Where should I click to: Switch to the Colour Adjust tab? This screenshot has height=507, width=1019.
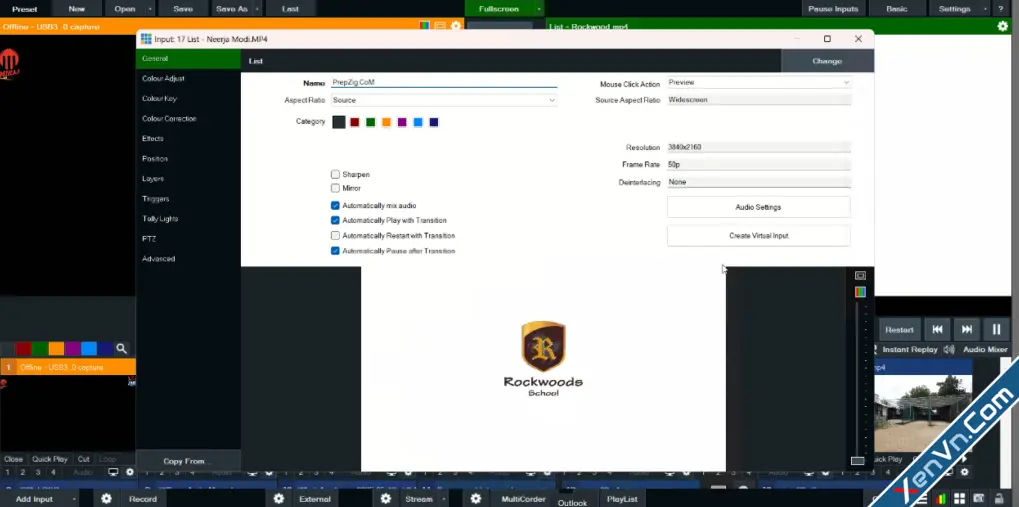[188, 79]
